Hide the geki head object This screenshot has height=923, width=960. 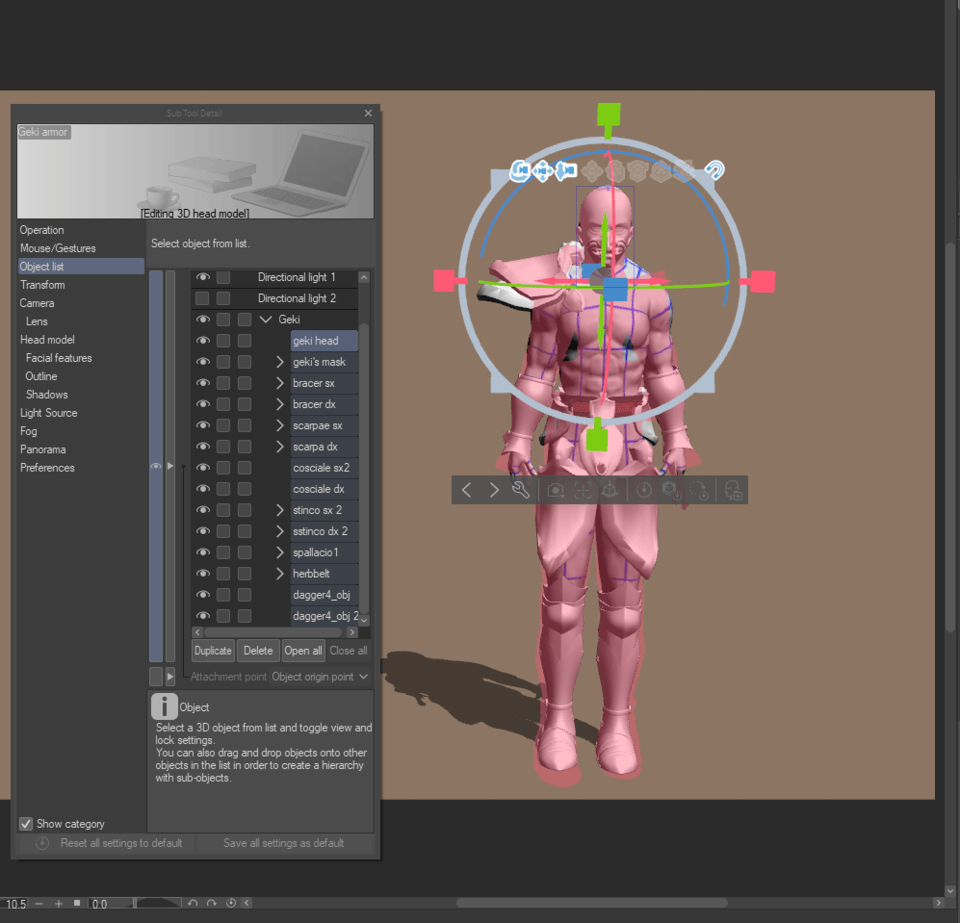pyautogui.click(x=203, y=340)
